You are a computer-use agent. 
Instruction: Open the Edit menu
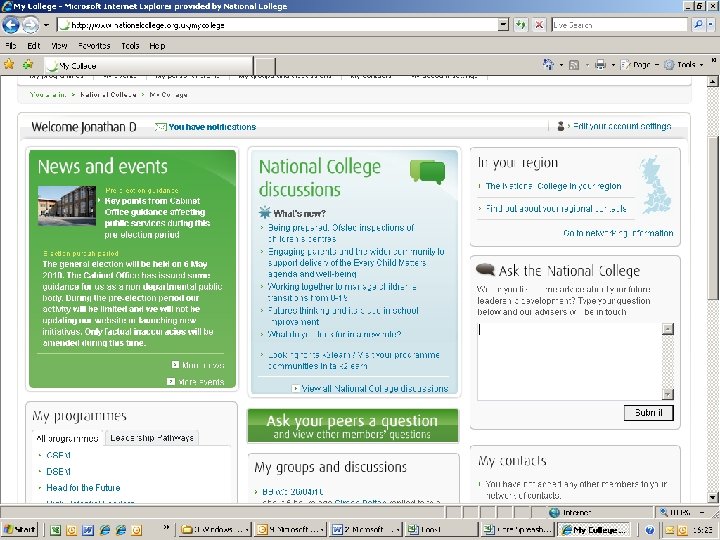tap(34, 45)
